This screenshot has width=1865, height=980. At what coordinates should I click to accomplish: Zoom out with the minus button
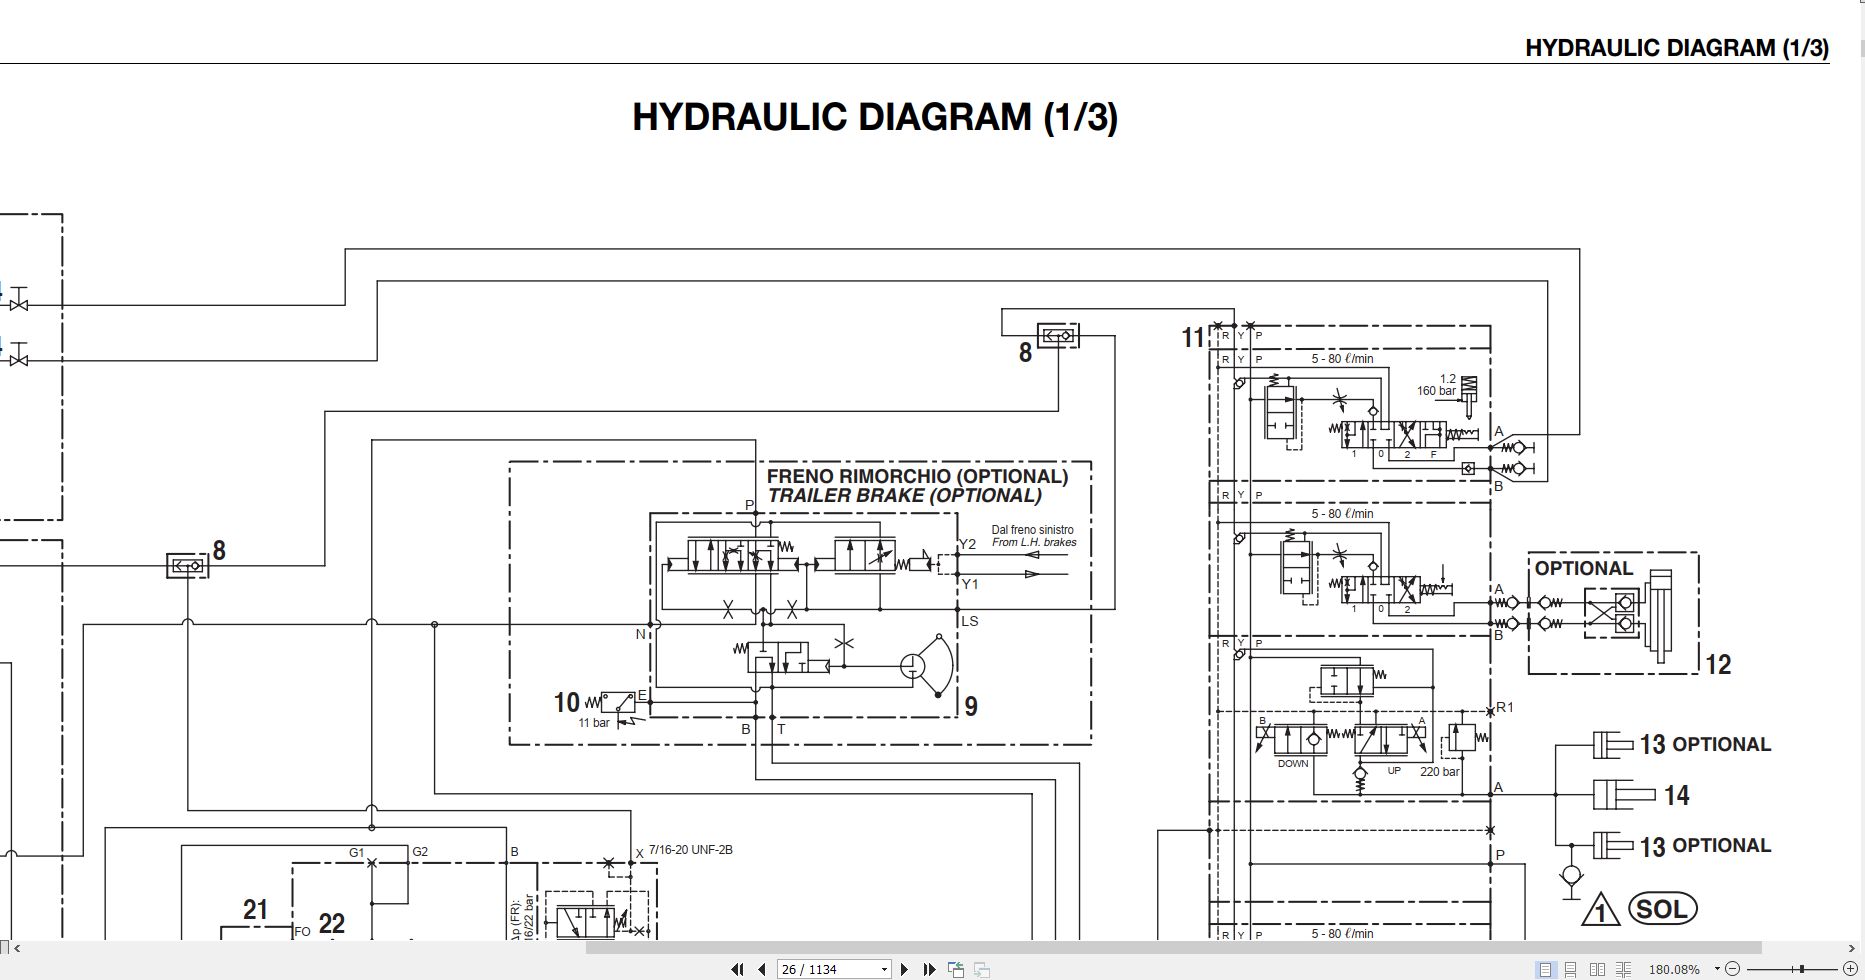pyautogui.click(x=1732, y=969)
